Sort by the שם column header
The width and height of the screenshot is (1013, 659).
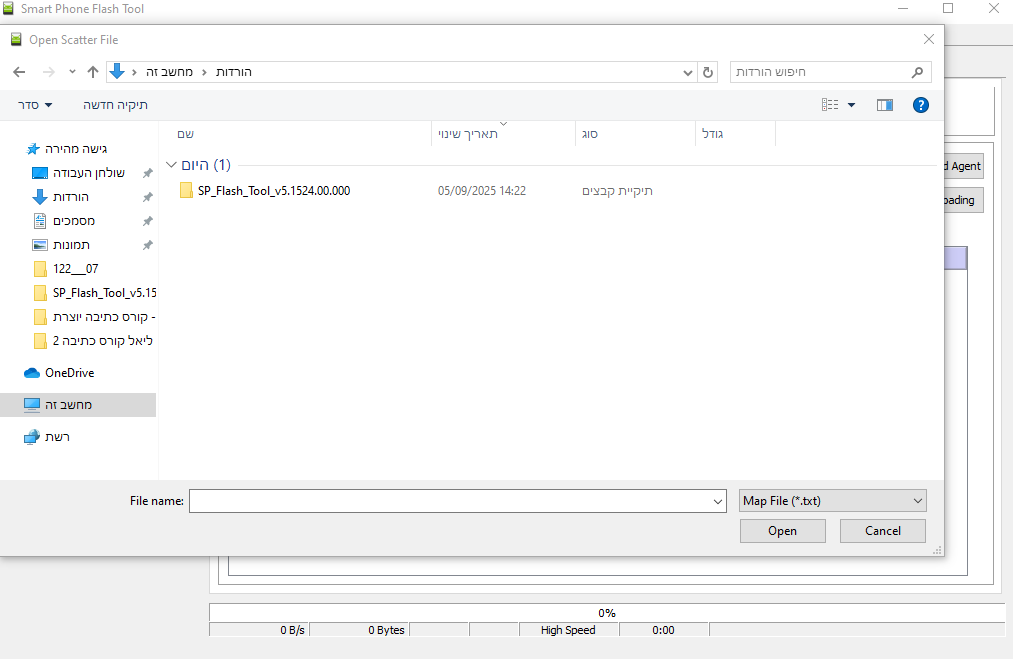295,134
